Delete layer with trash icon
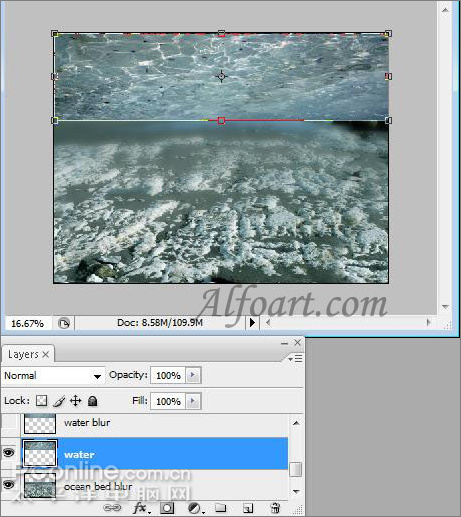 point(275,508)
